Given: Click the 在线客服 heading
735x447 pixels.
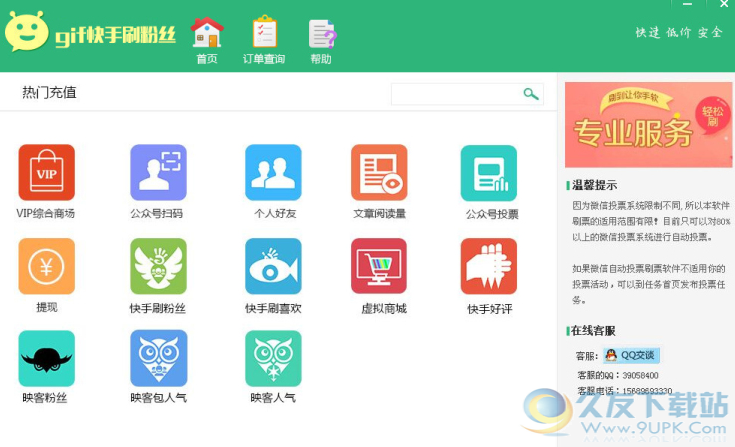Looking at the screenshot, I should (593, 331).
